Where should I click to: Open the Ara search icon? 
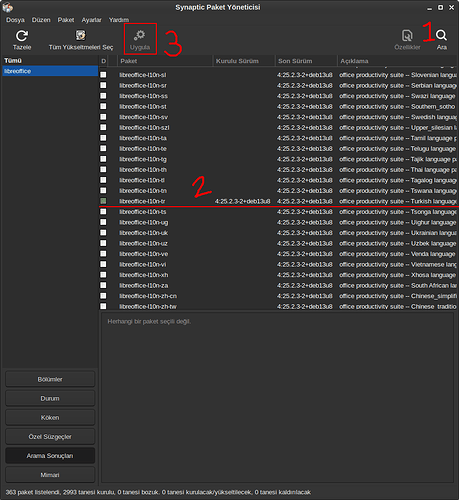tap(441, 35)
